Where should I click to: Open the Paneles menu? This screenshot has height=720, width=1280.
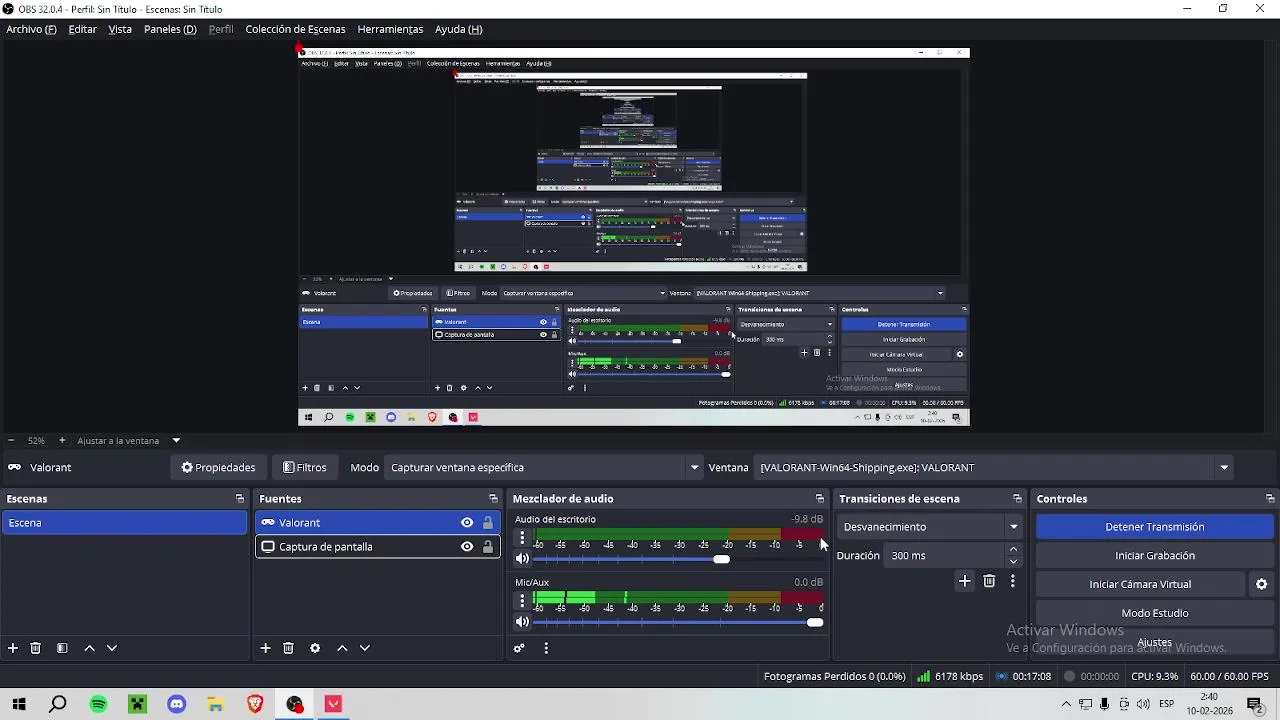170,29
